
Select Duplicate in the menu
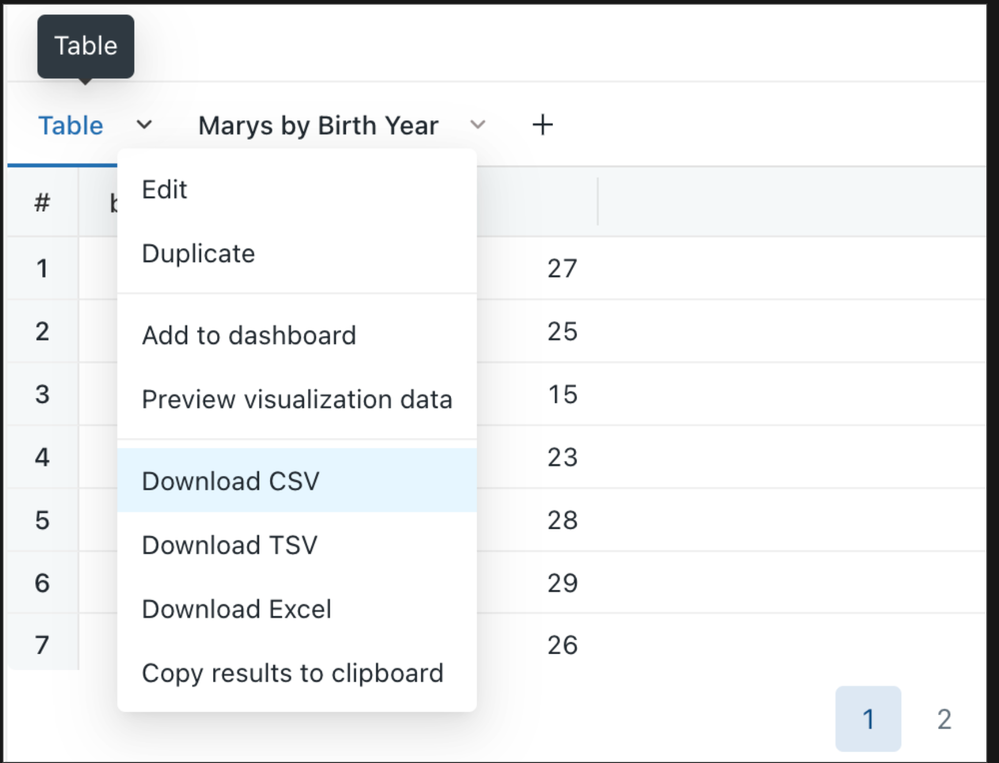198,254
